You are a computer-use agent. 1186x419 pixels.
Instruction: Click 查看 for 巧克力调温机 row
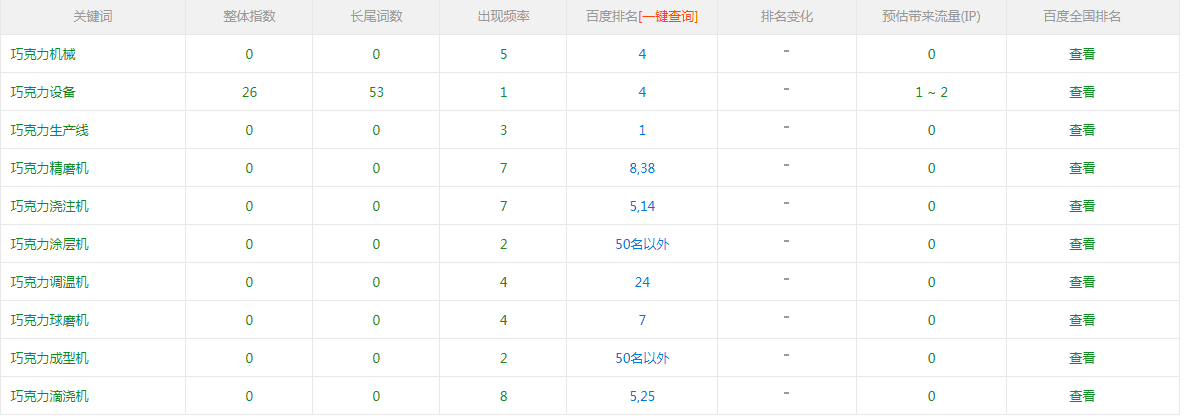1082,282
